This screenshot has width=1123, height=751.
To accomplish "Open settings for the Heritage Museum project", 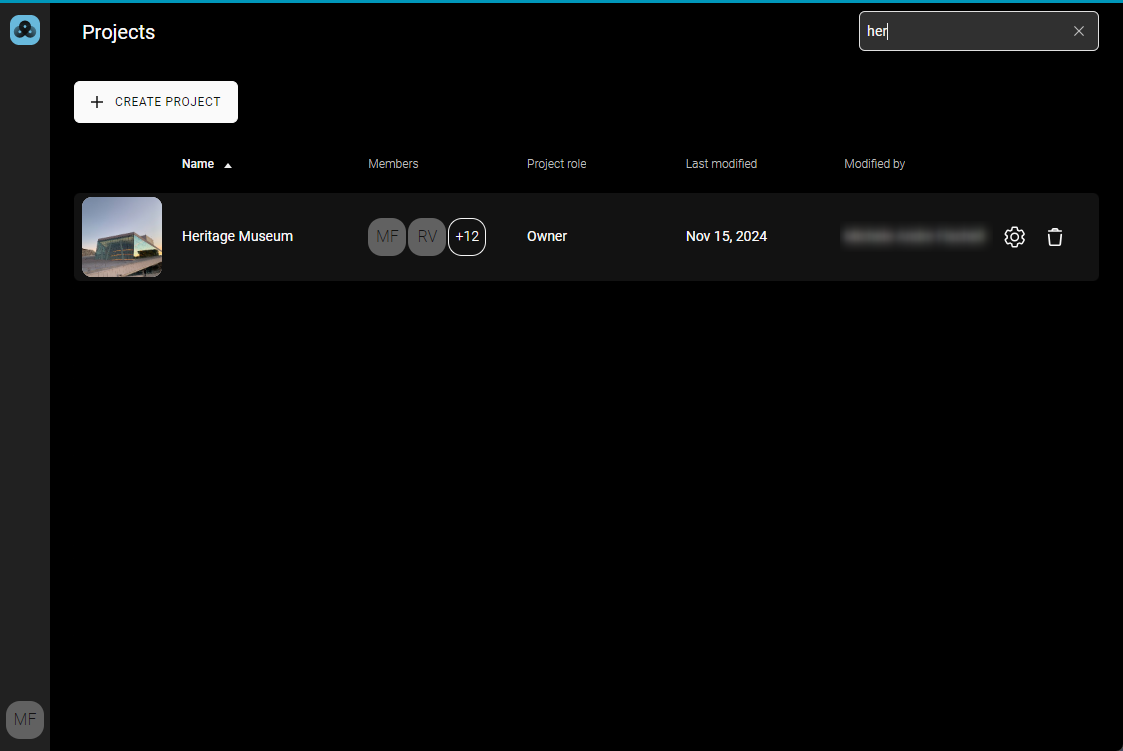I will (1014, 237).
